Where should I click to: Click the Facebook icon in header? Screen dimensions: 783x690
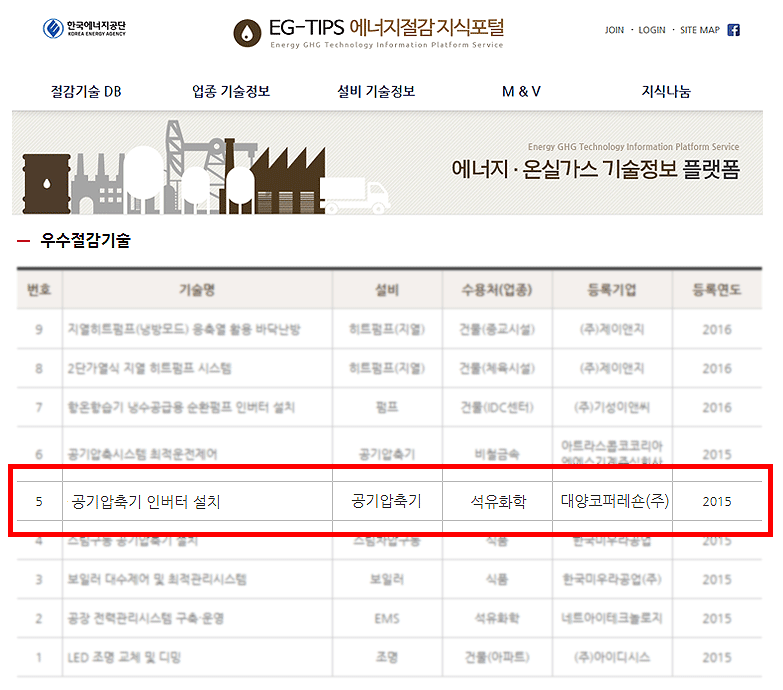click(x=733, y=30)
